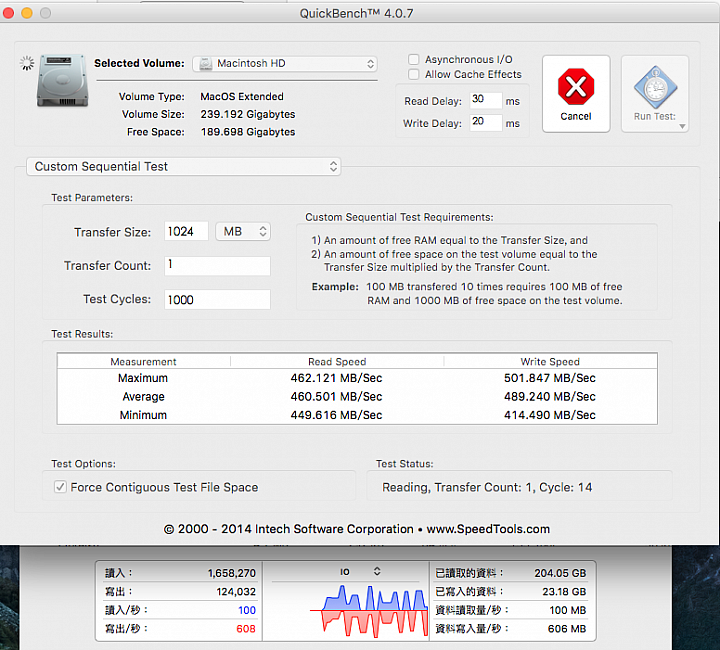Viewport: 720px width, 650px height.
Task: Click the 606 MB data written per second value
Action: (567, 628)
